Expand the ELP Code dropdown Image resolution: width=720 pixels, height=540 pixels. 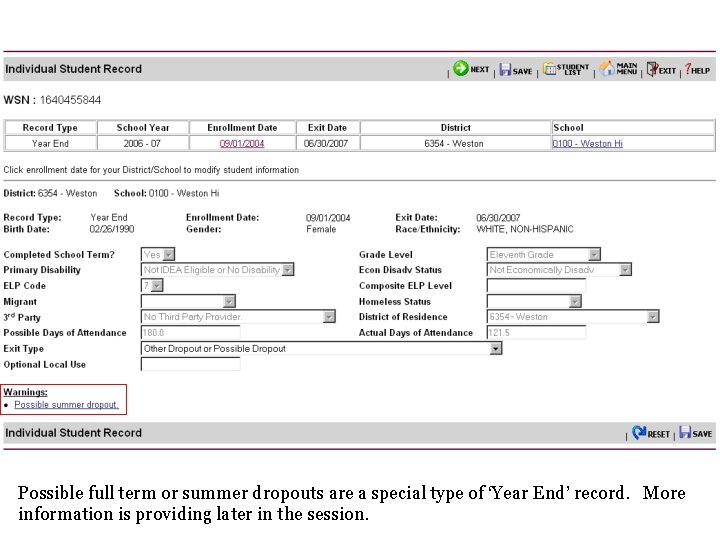[x=157, y=286]
